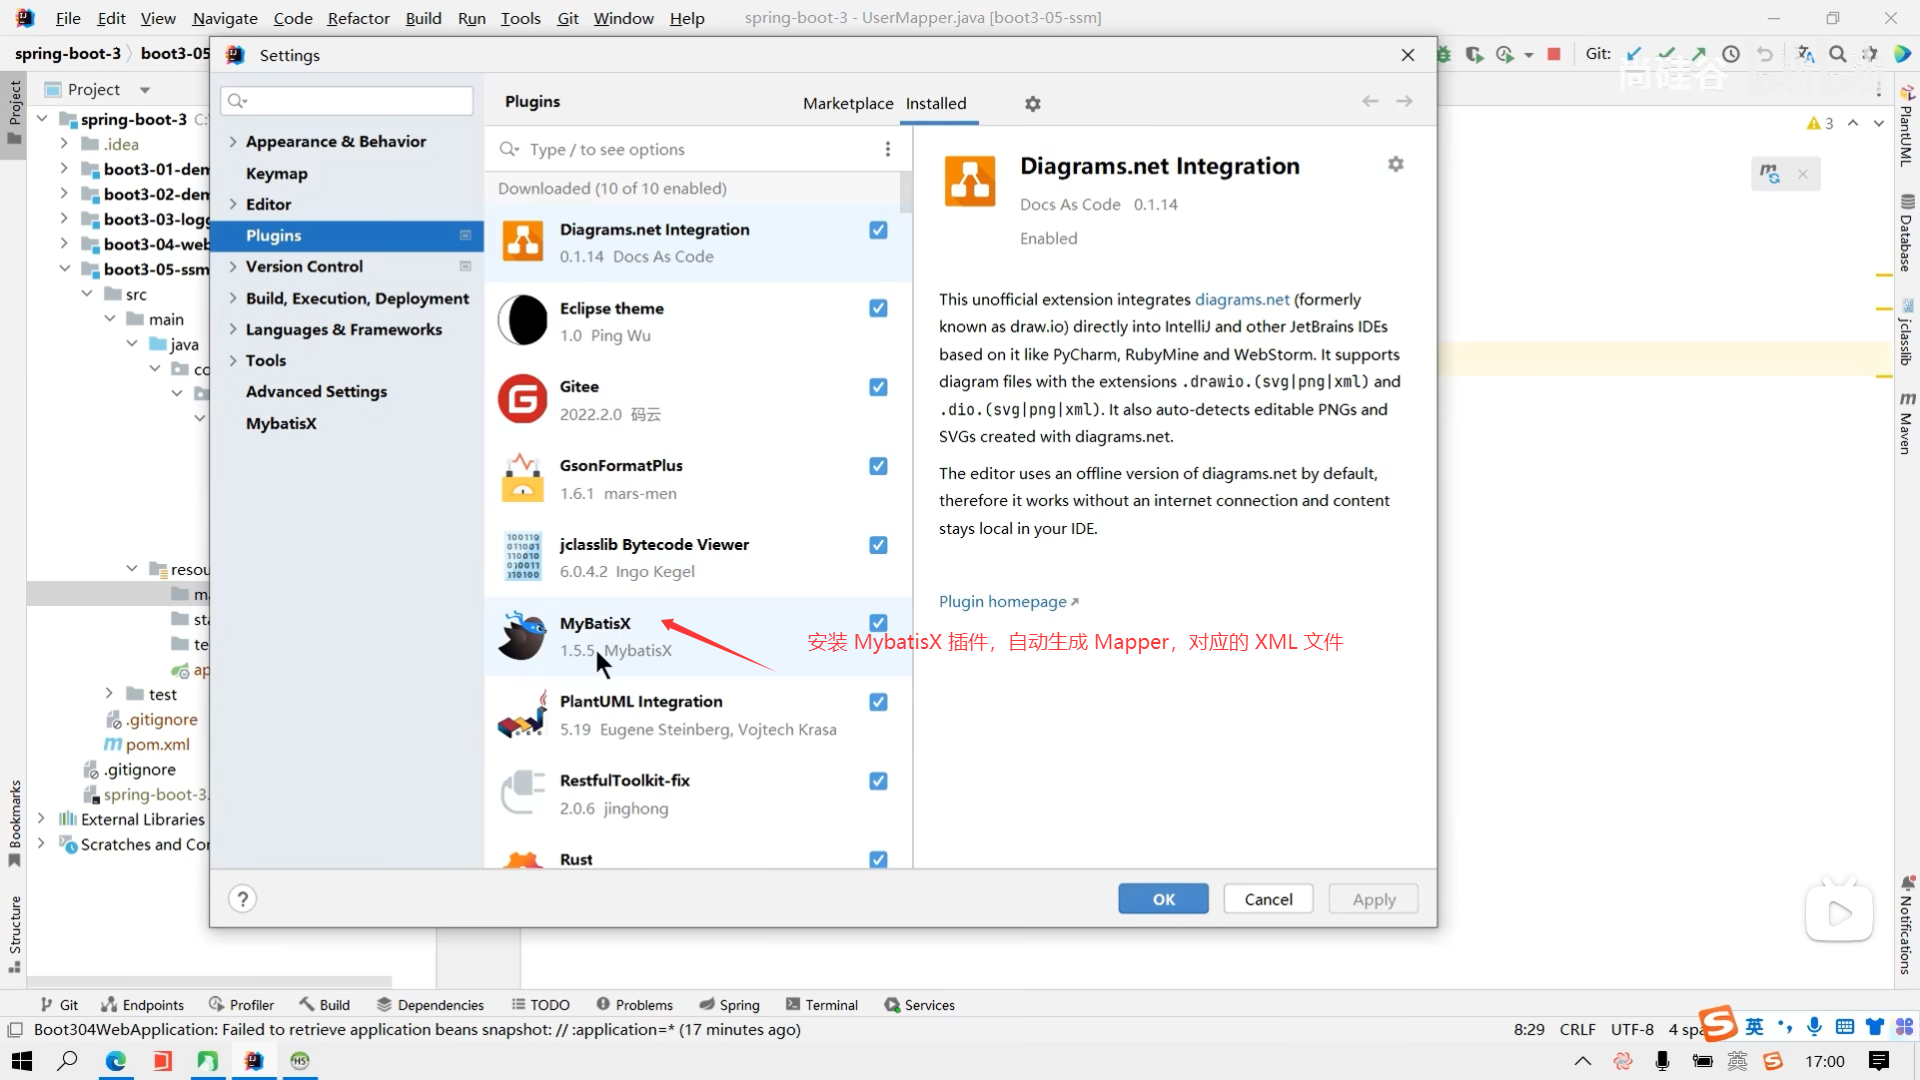Image resolution: width=1920 pixels, height=1080 pixels.
Task: Disable the MyBatisX plugin checkbox
Action: tap(878, 623)
